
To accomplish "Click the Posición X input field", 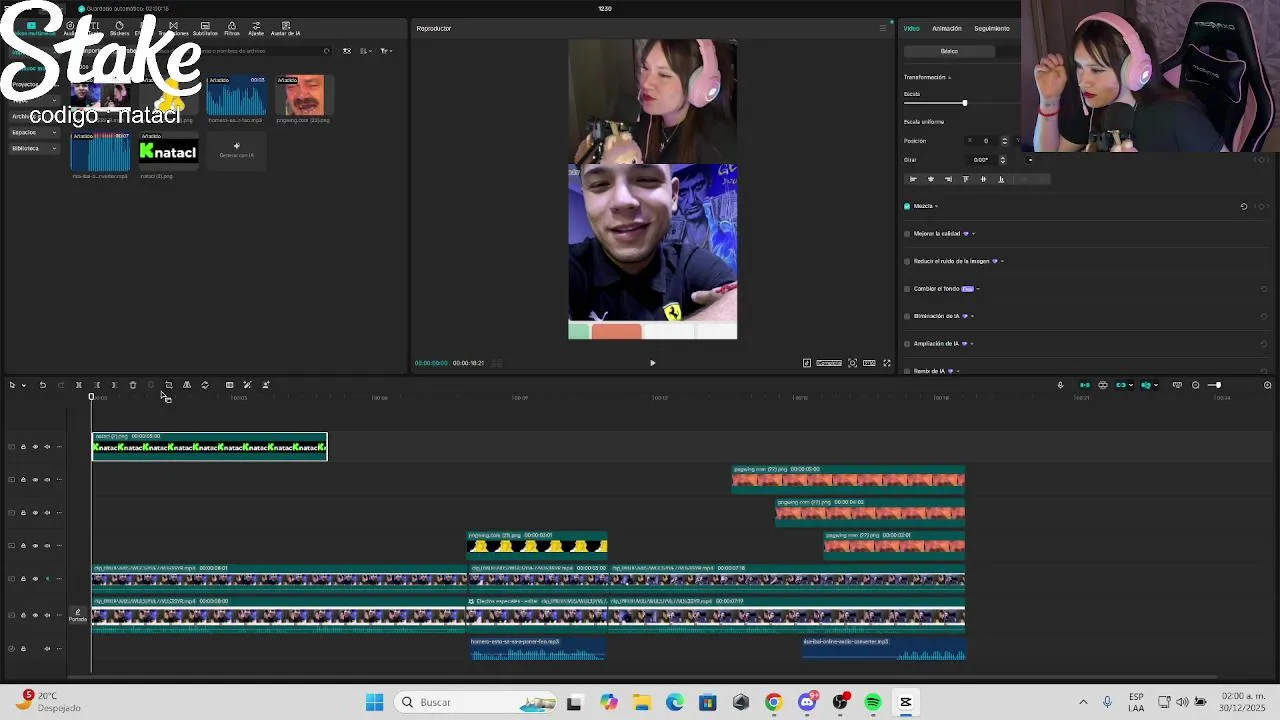I will (x=985, y=141).
